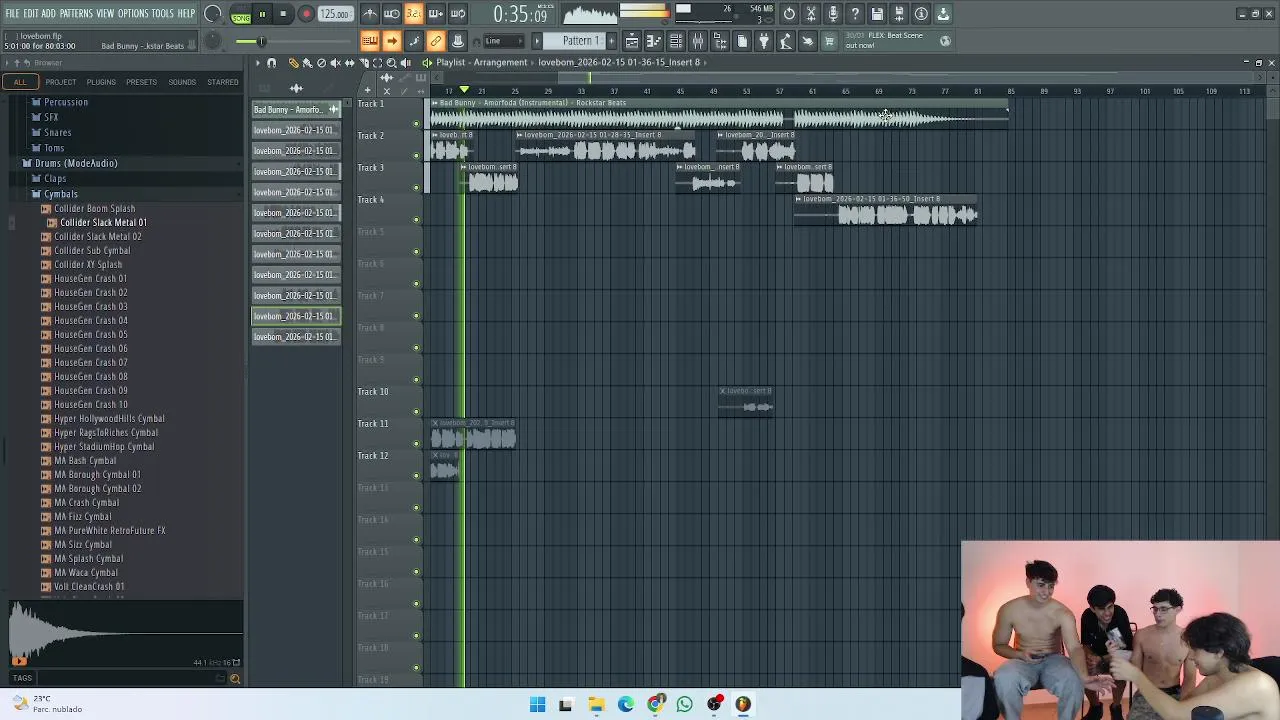Open the mixer view icon
Image resolution: width=1280 pixels, height=720 pixels.
tap(698, 41)
